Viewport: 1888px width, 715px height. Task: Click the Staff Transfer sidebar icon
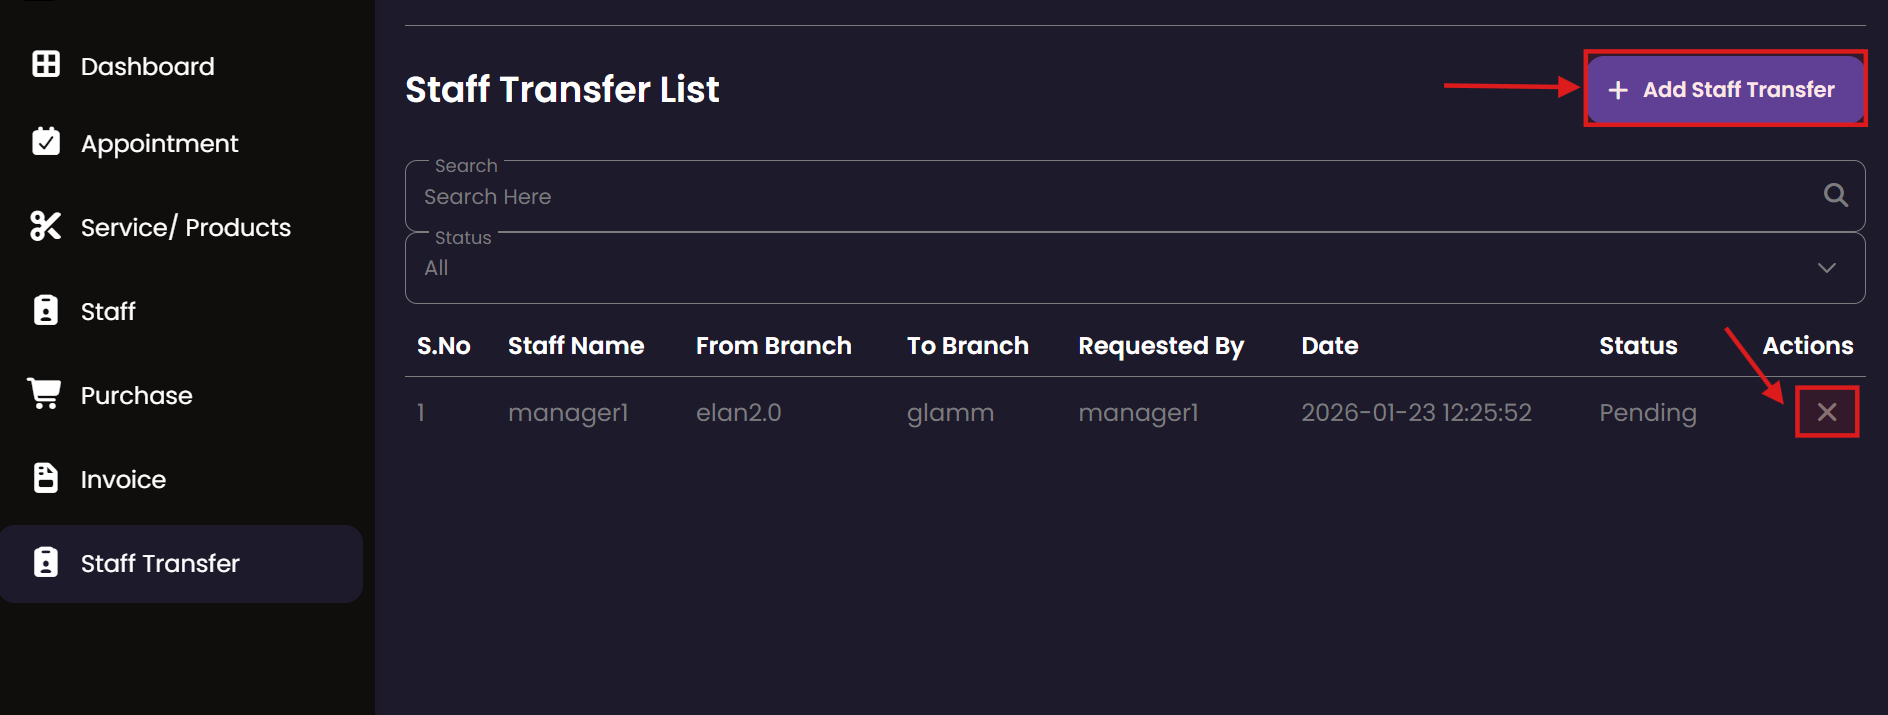click(46, 562)
